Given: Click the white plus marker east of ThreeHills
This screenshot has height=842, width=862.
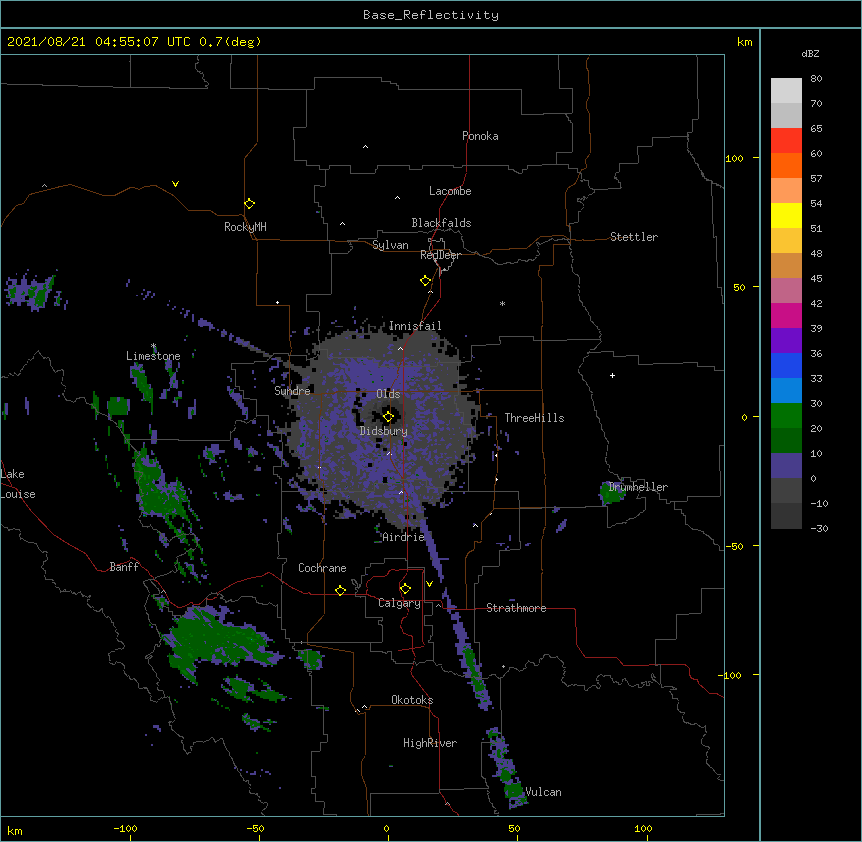Looking at the screenshot, I should (x=612, y=375).
